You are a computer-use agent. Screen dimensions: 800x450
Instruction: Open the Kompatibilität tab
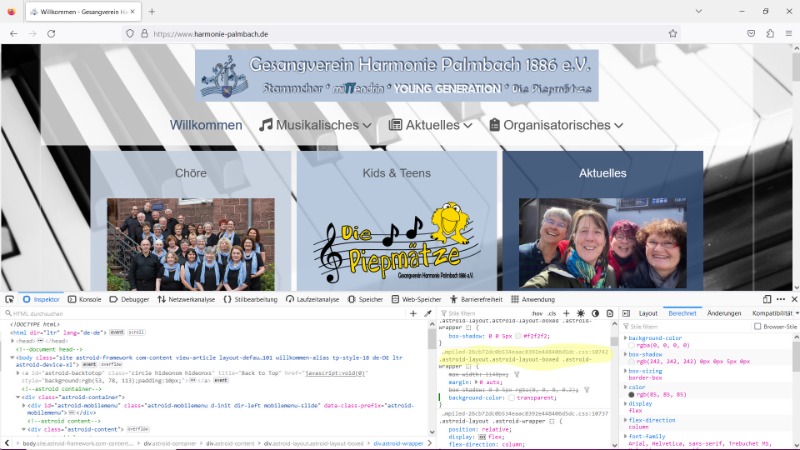[x=772, y=313]
